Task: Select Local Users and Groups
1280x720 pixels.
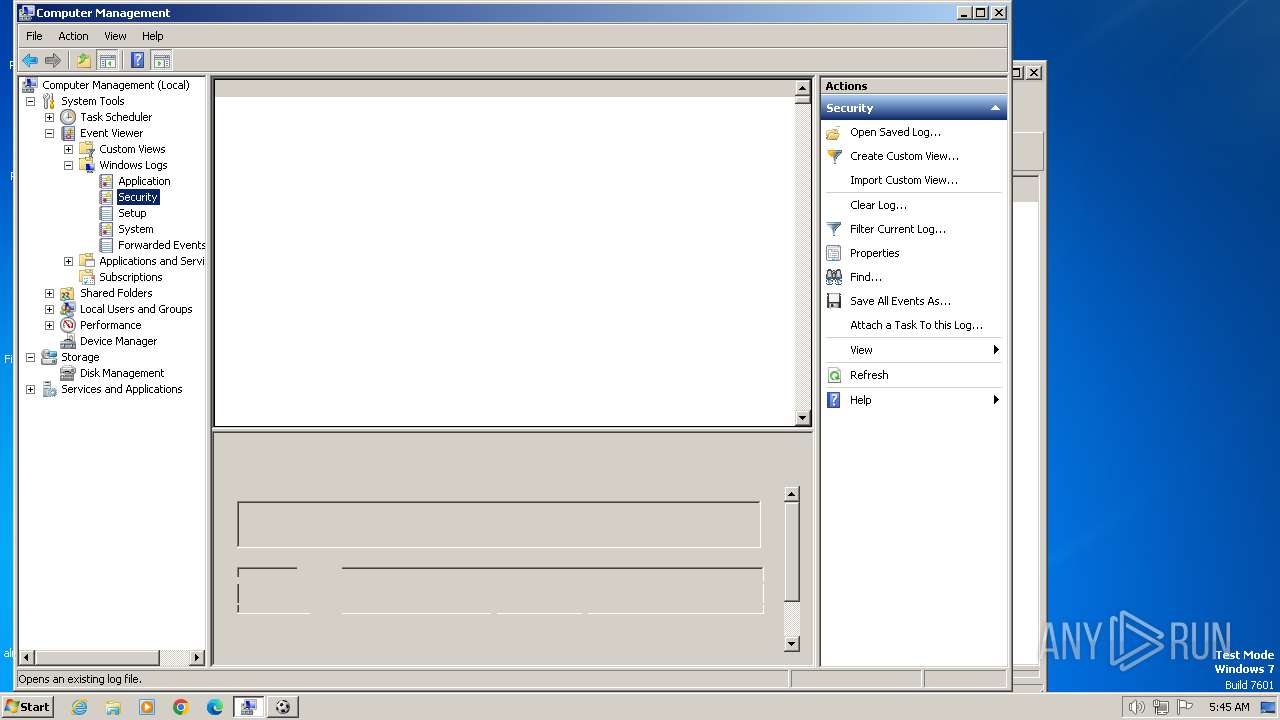Action: [136, 309]
